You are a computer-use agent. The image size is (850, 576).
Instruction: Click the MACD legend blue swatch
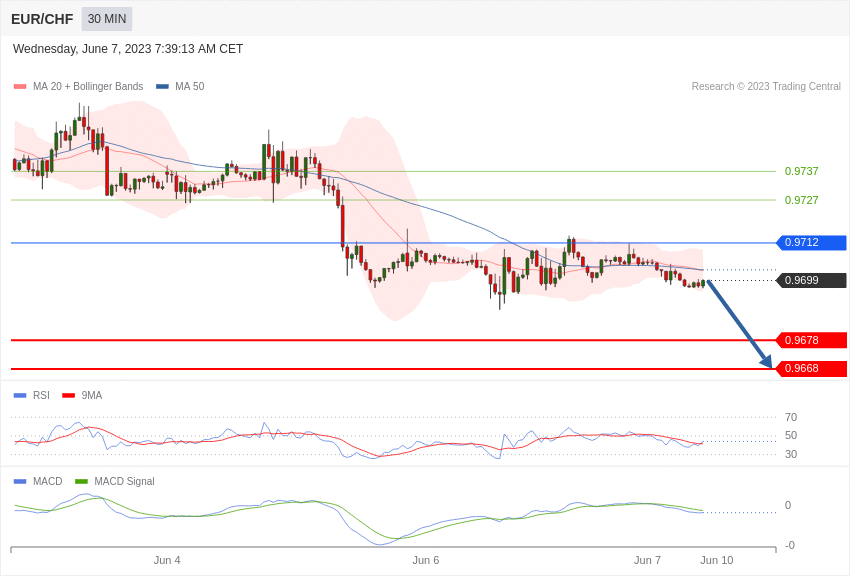[x=20, y=481]
